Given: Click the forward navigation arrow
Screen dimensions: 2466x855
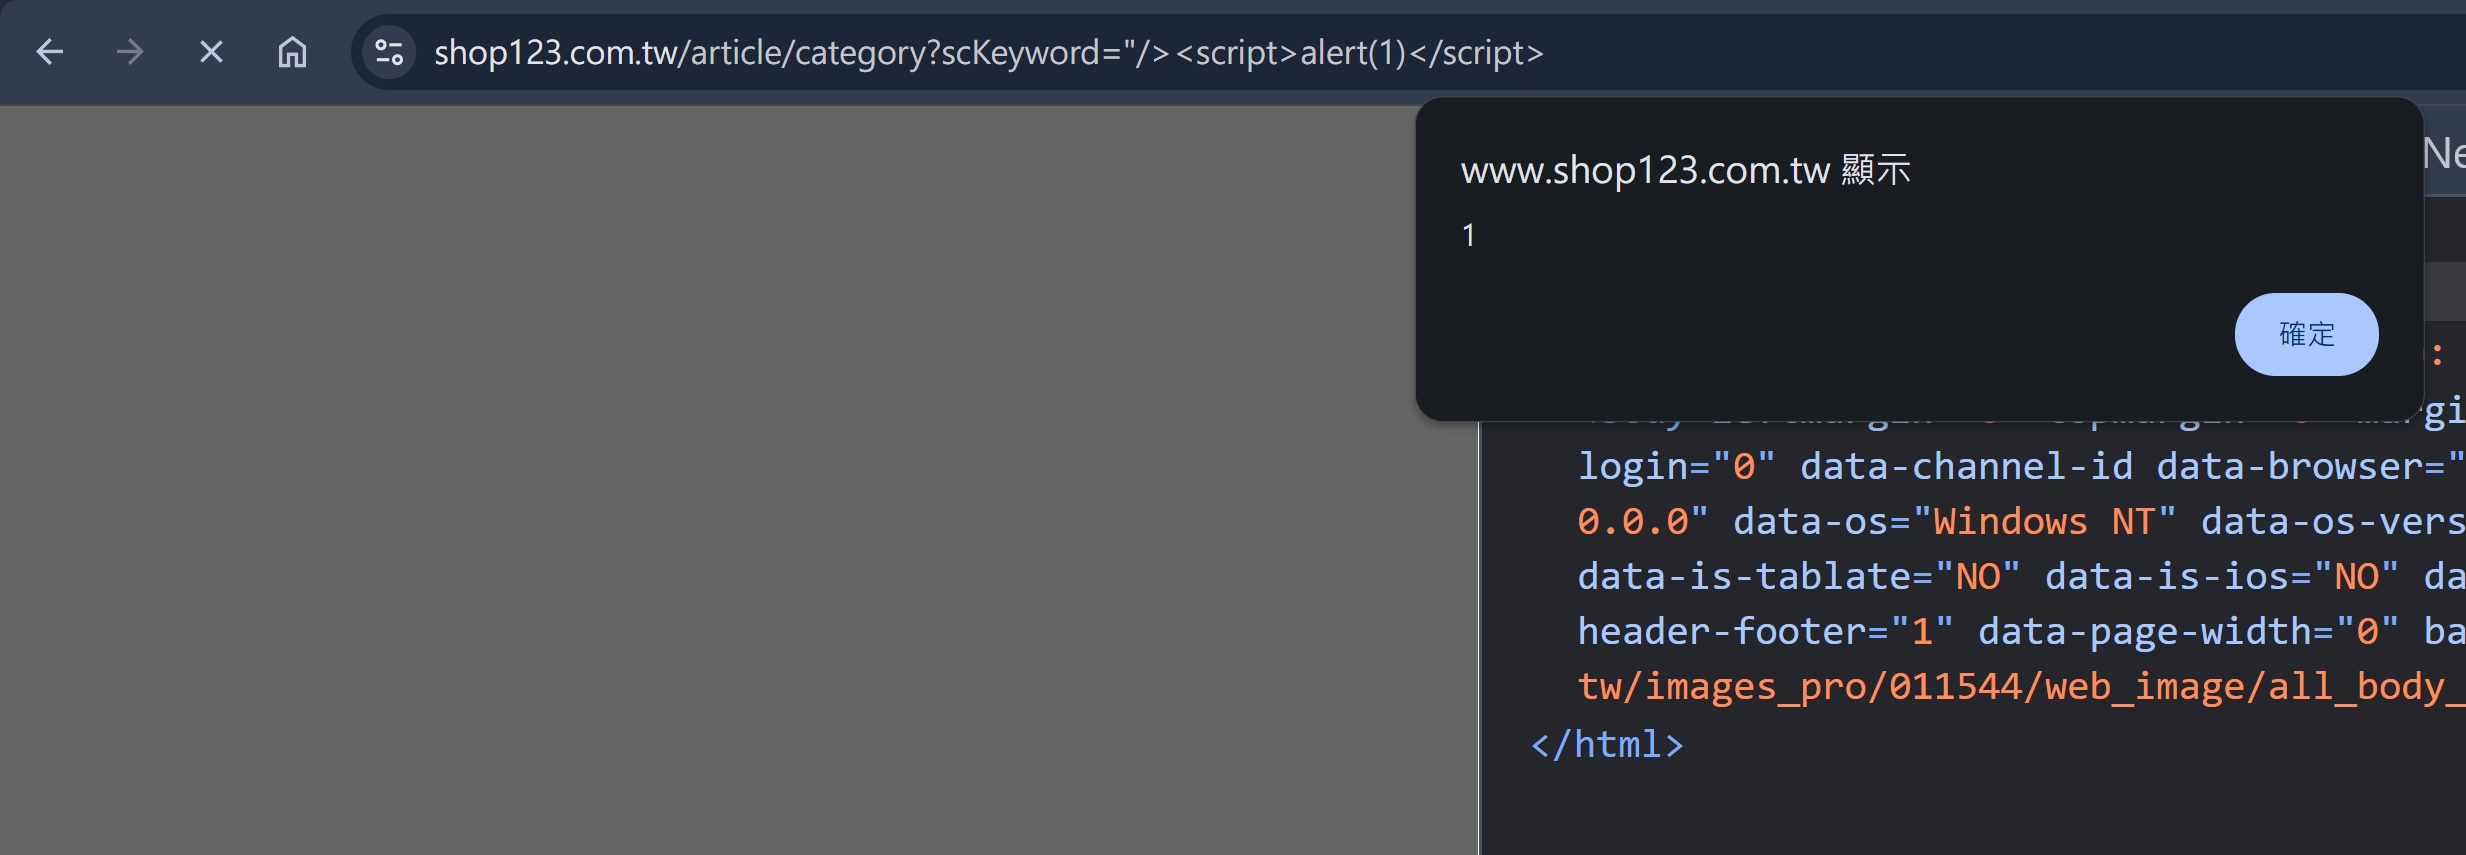Looking at the screenshot, I should [130, 52].
